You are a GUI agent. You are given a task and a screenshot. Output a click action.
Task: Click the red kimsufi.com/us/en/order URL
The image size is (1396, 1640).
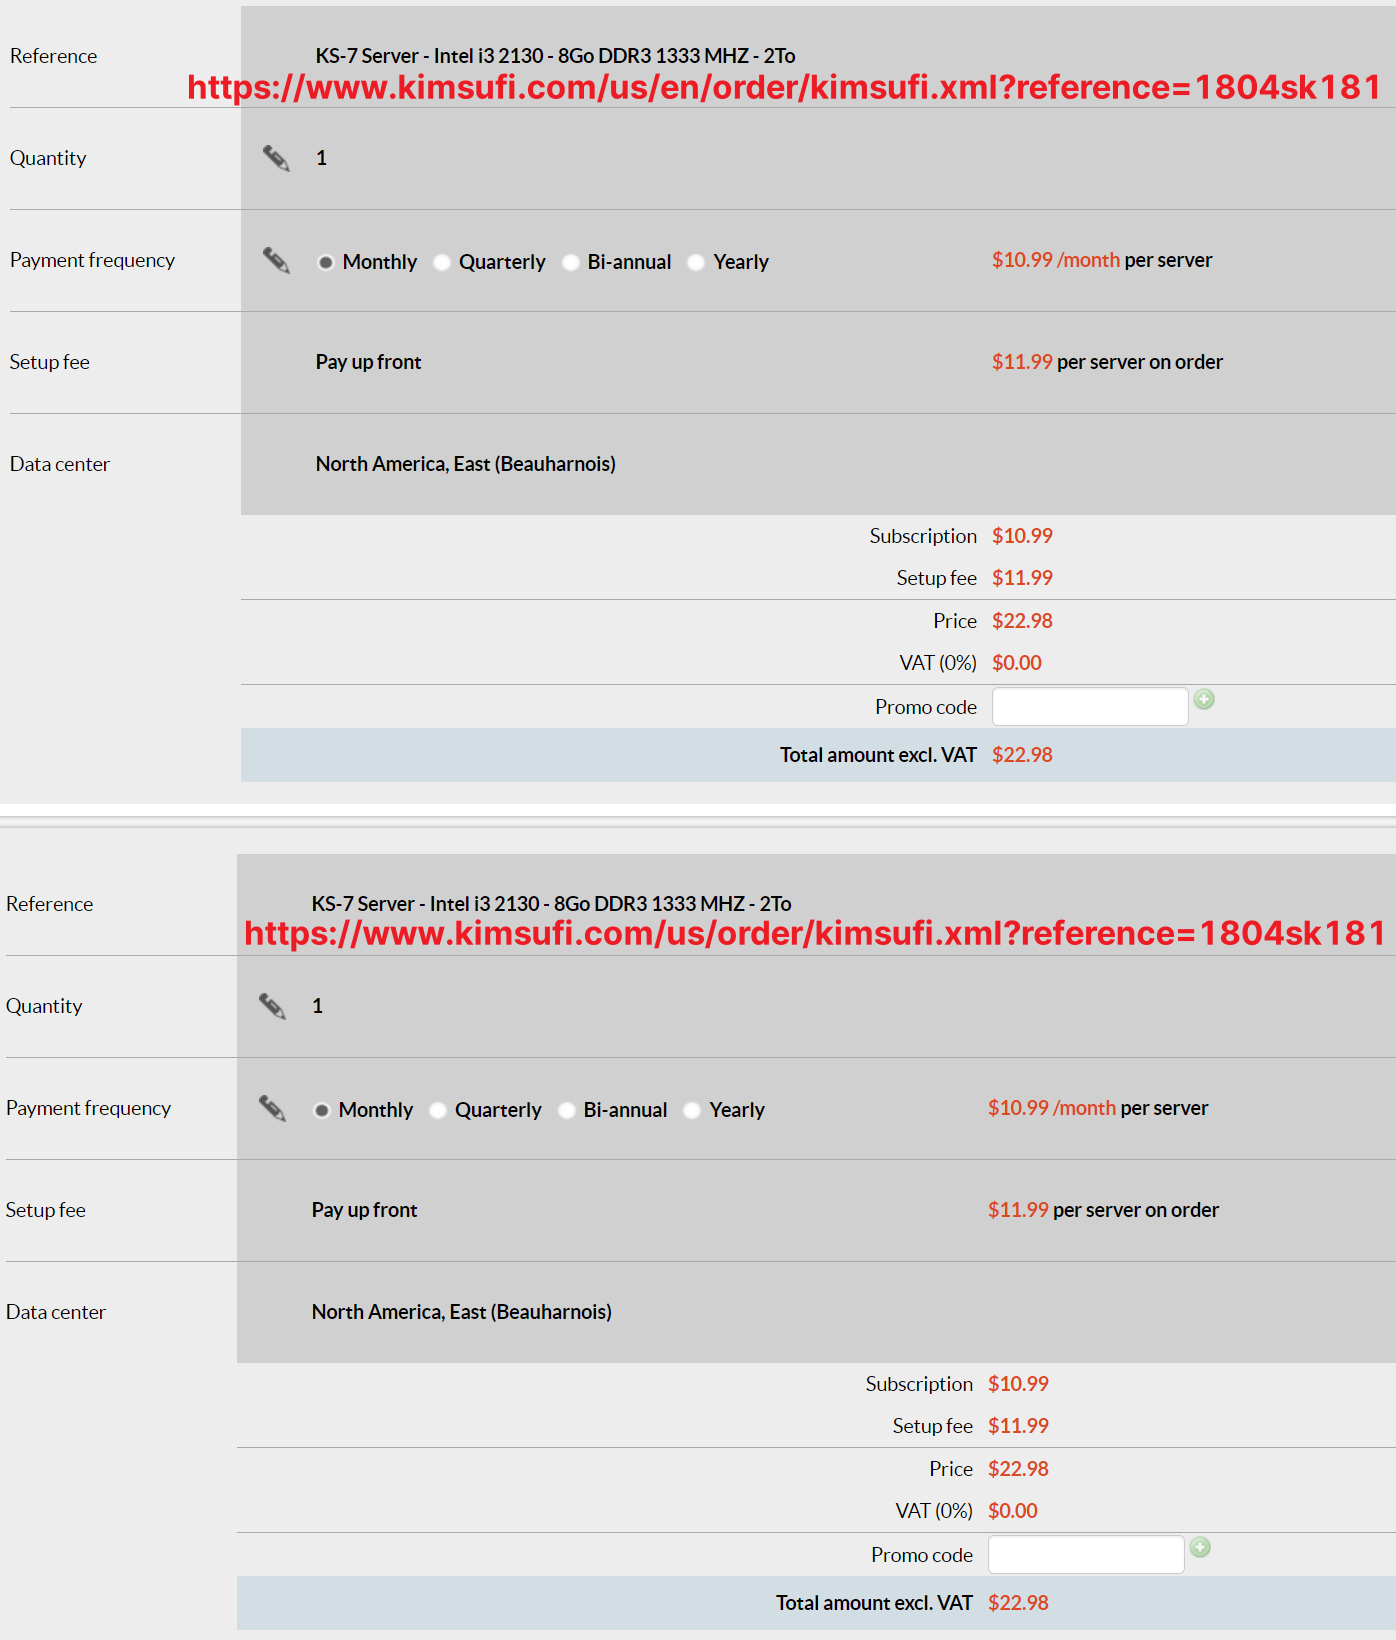click(784, 88)
